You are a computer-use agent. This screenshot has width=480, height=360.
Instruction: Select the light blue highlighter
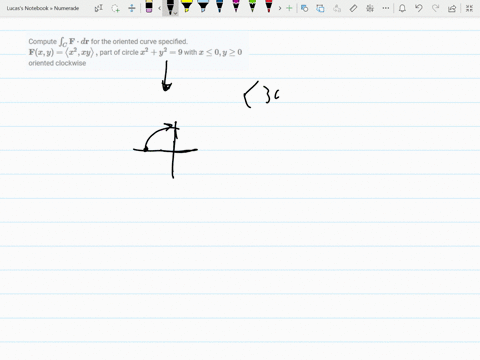tap(203, 7)
